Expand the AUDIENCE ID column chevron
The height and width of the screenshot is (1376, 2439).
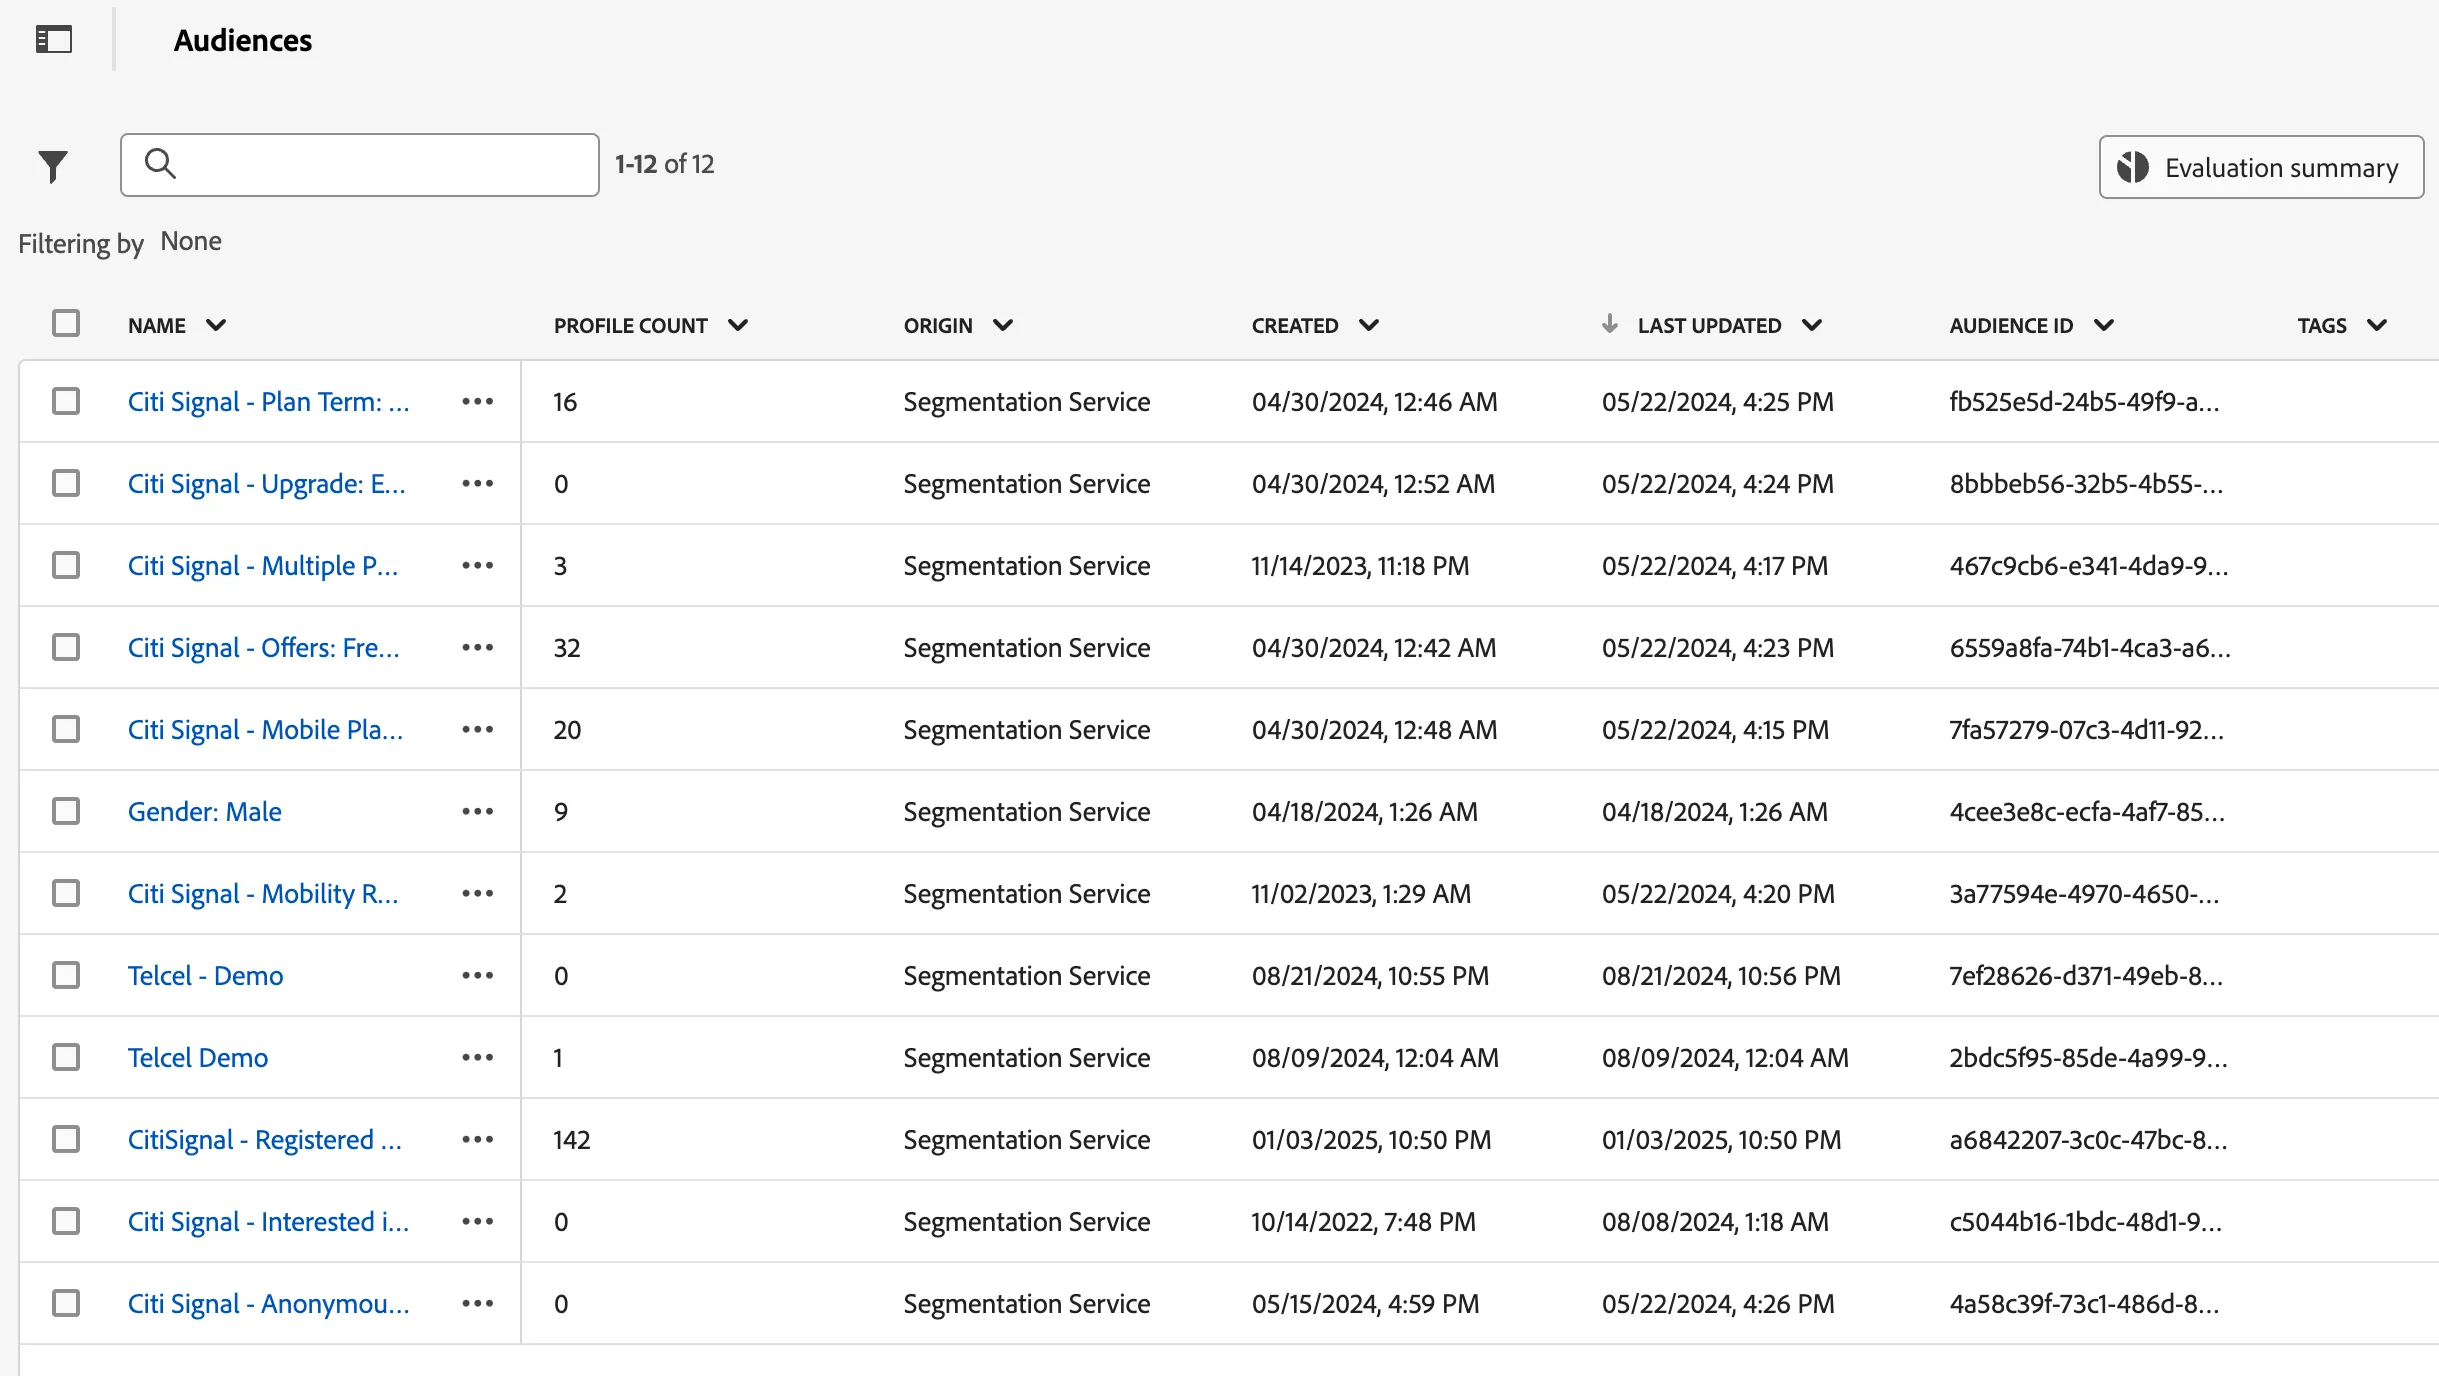[x=2104, y=325]
